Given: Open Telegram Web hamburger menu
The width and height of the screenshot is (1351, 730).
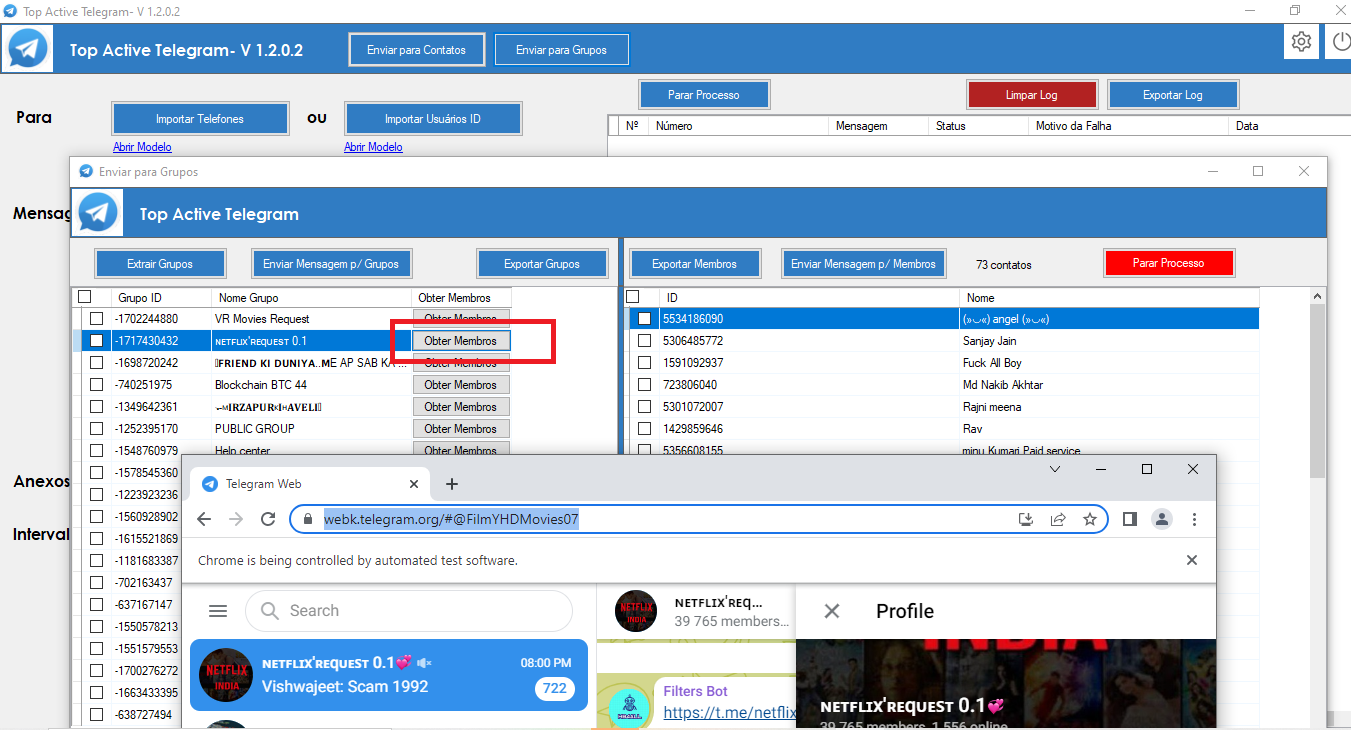Looking at the screenshot, I should tap(218, 611).
